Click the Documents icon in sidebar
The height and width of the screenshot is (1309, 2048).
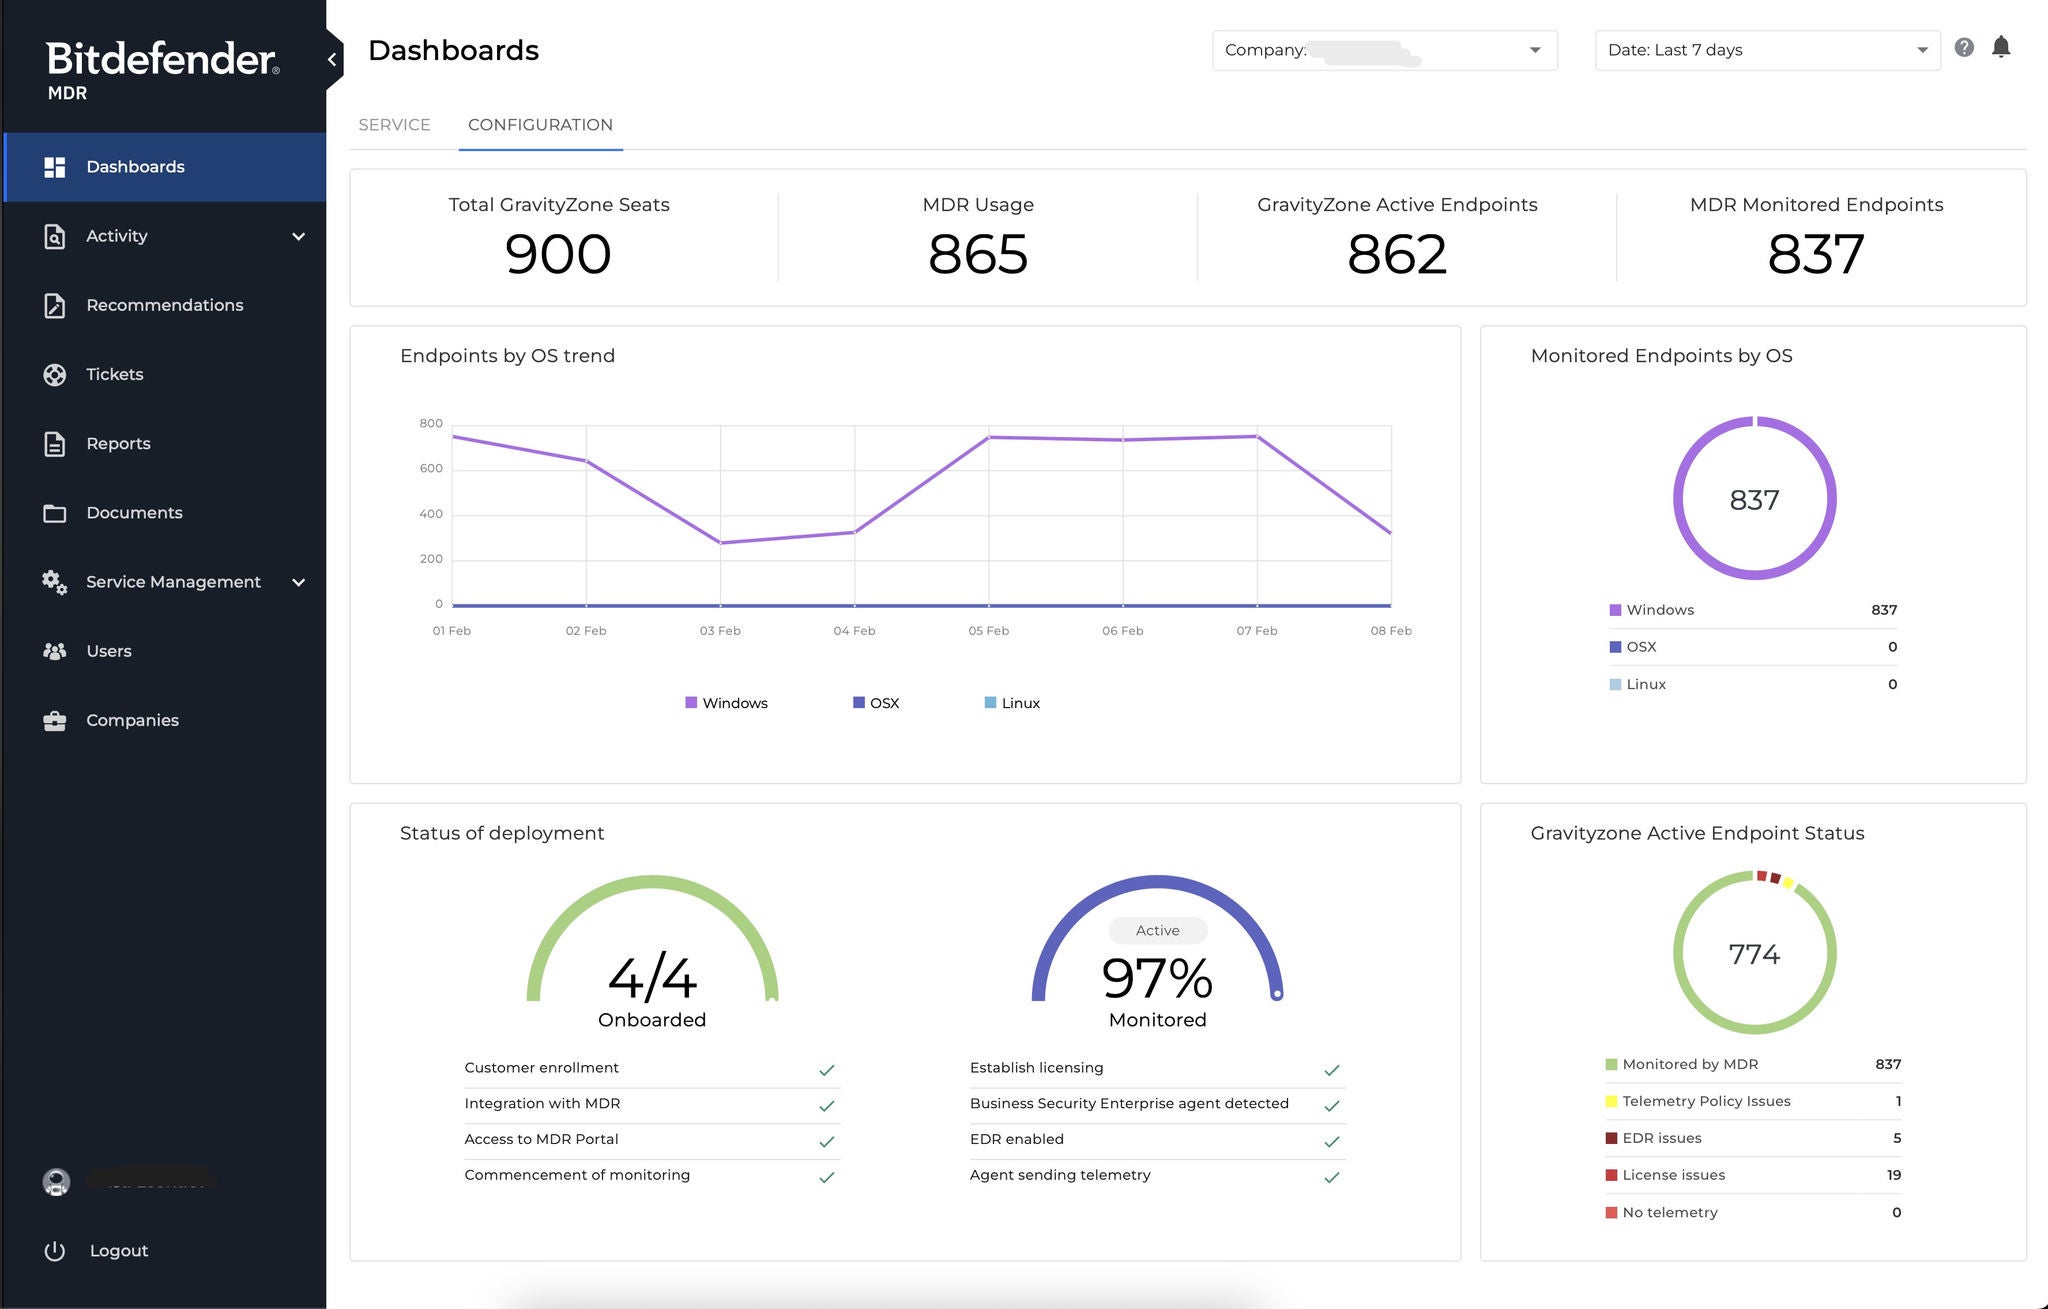tap(52, 510)
